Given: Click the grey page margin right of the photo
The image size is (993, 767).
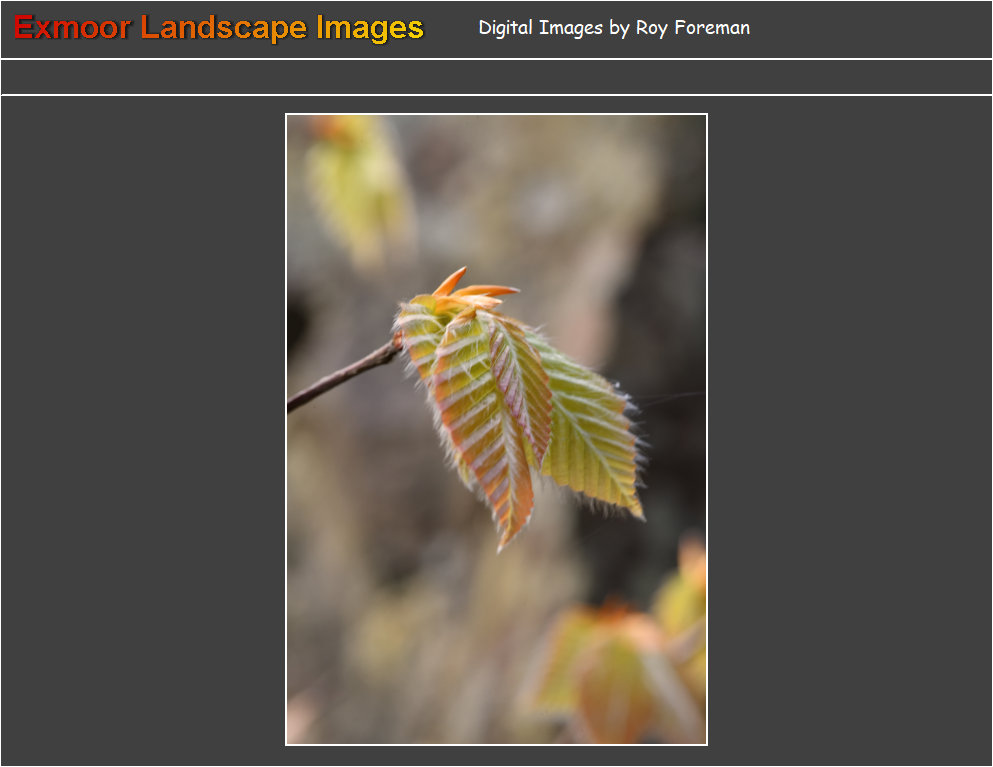Looking at the screenshot, I should point(850,430).
